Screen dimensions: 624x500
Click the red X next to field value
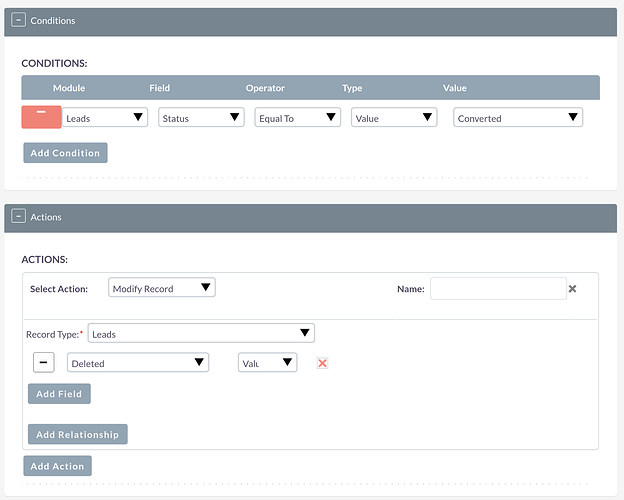coord(322,363)
